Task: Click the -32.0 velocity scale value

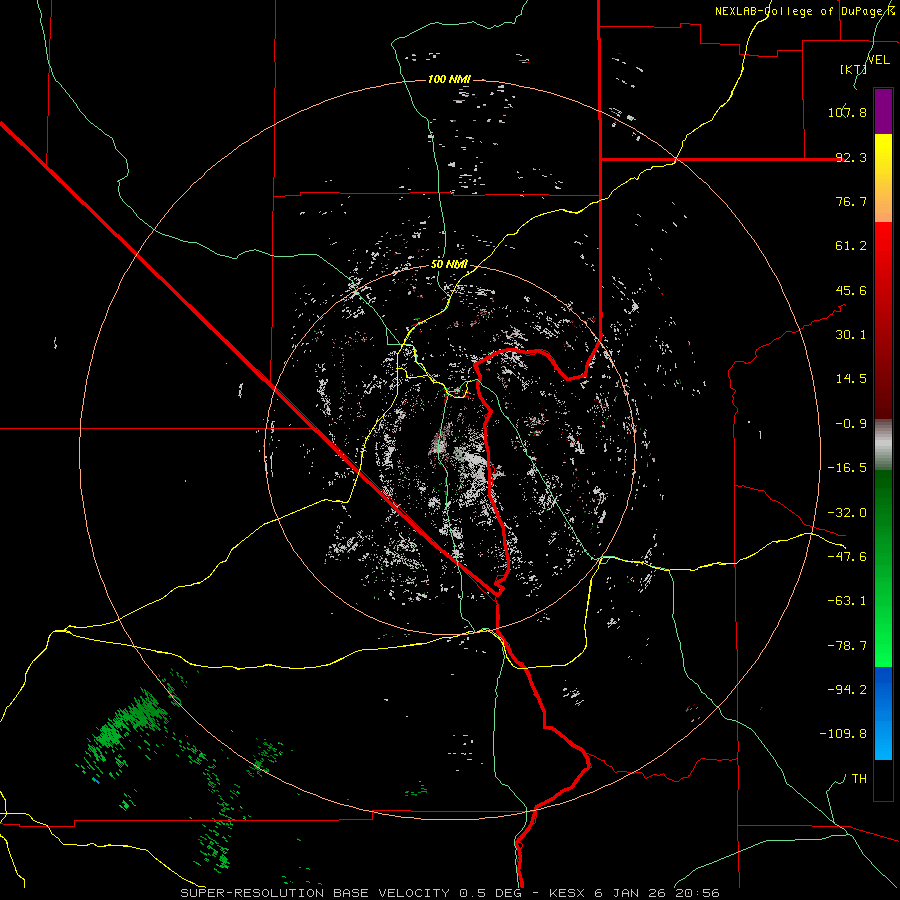Action: pos(847,513)
